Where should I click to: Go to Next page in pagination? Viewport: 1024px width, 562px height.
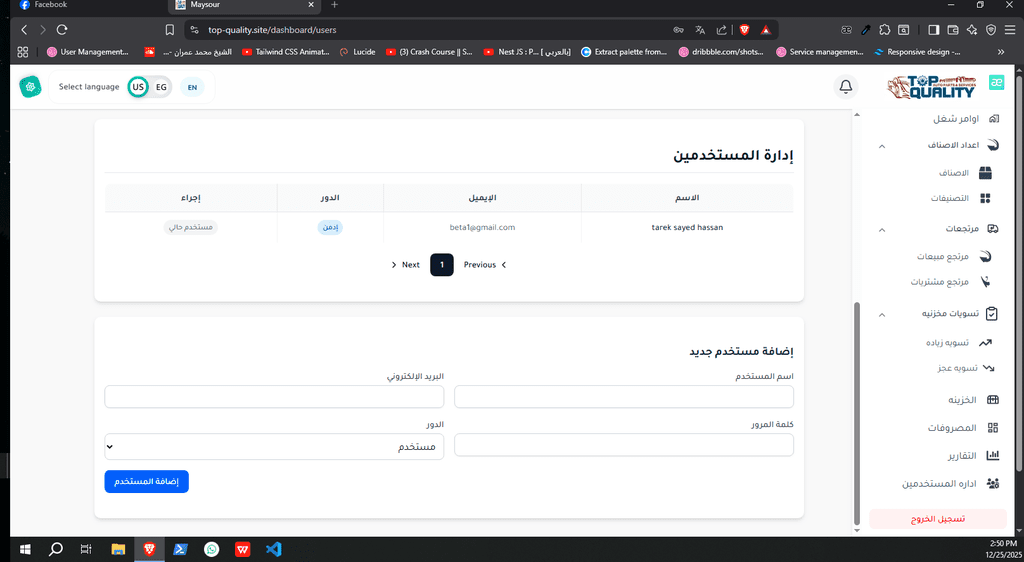click(x=406, y=265)
